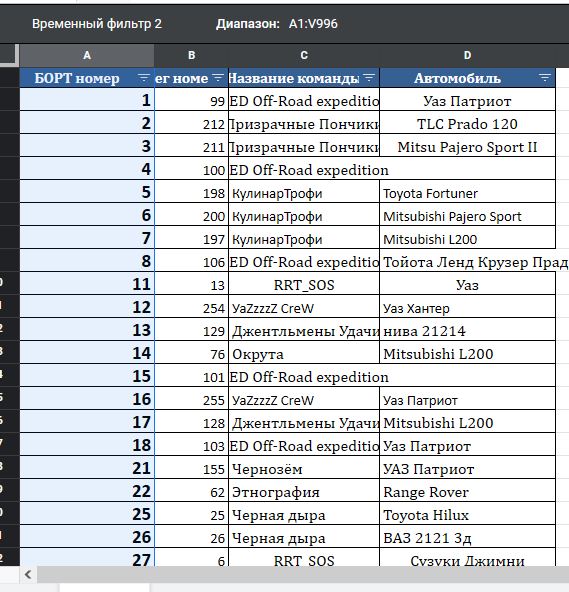The width and height of the screenshot is (569, 592).
Task: Select the Range Rover cell
Action: coord(467,492)
